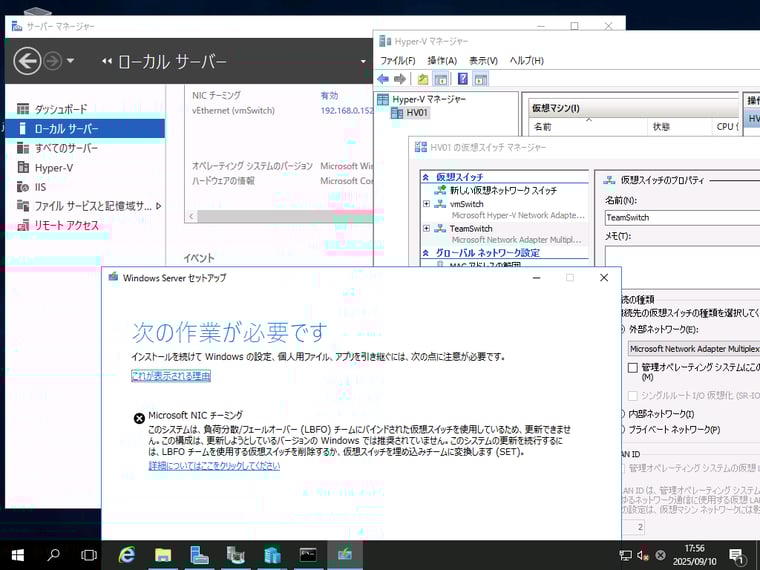Click the up-one-level folder icon in Hyper-V toolbar
Image resolution: width=760 pixels, height=570 pixels.
423,79
